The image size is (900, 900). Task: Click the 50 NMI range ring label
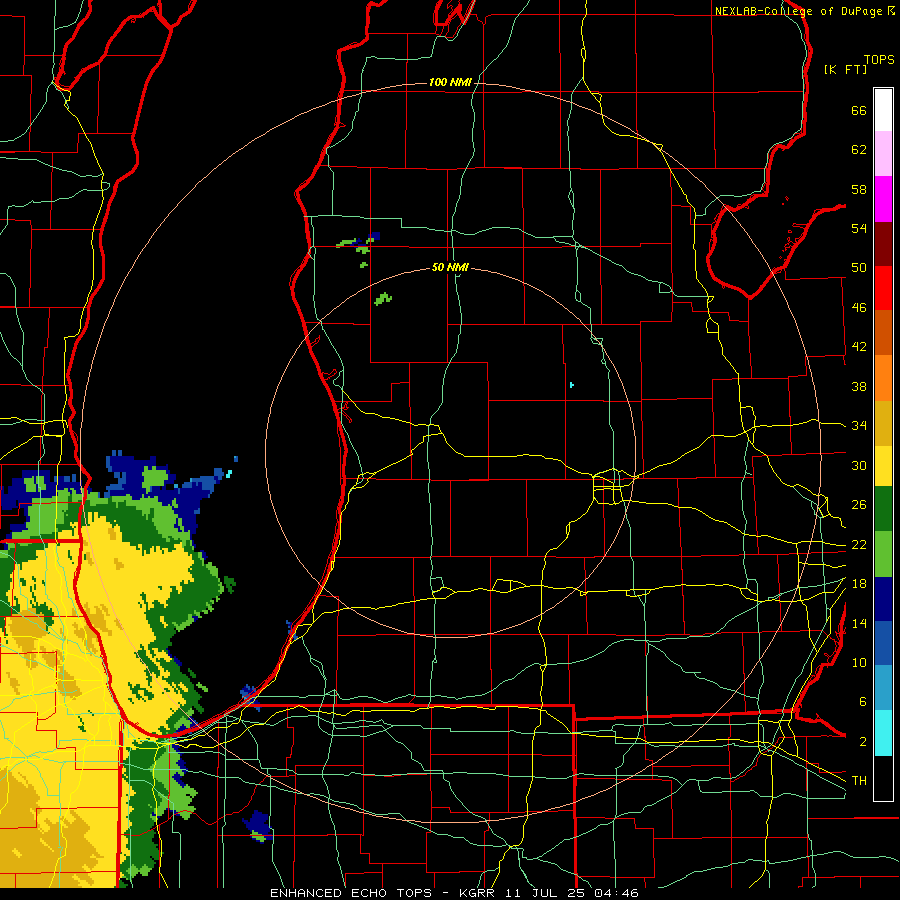[x=450, y=267]
